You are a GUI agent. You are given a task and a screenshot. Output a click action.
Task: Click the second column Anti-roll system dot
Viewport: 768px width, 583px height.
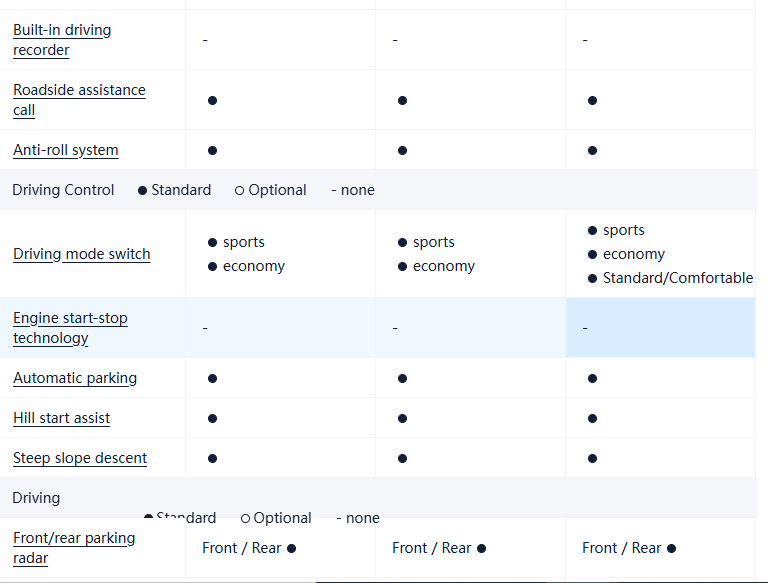(x=402, y=150)
